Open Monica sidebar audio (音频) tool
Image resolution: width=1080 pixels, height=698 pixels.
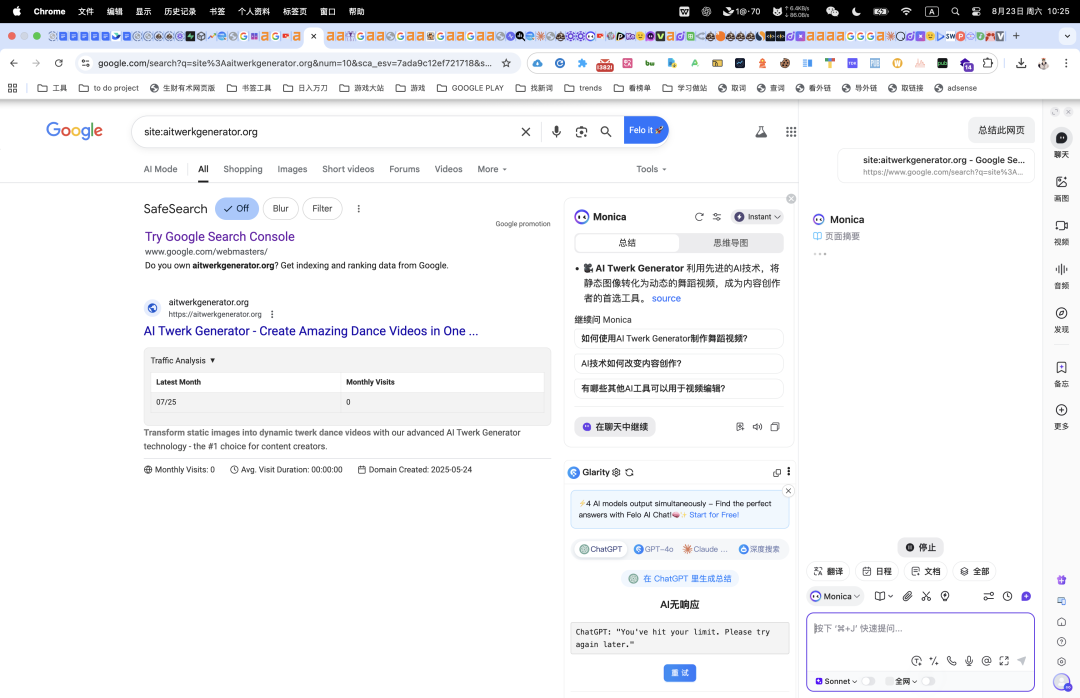click(1061, 269)
